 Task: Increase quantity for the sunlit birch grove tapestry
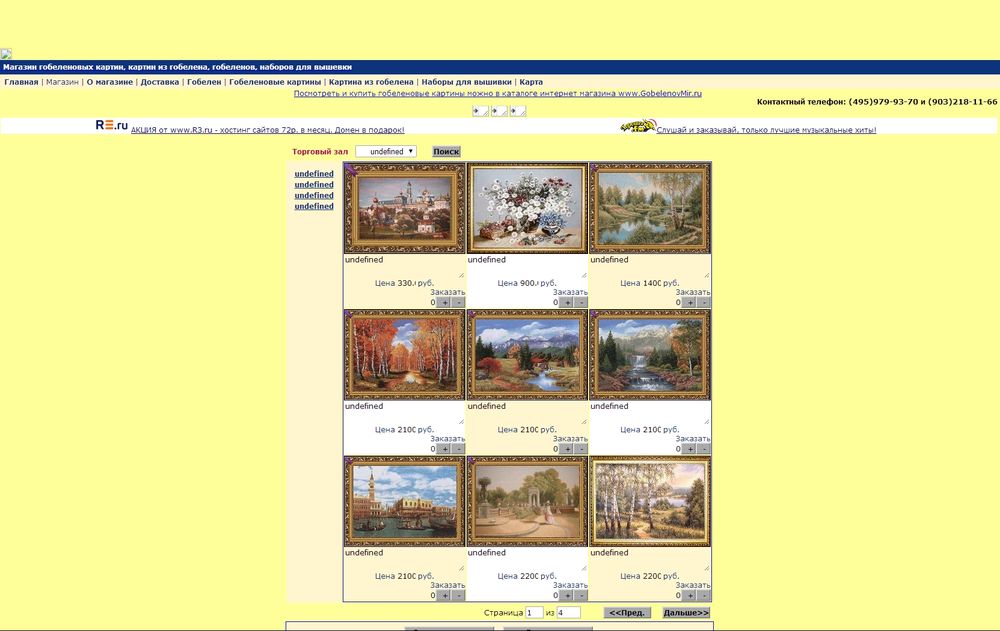[689, 595]
